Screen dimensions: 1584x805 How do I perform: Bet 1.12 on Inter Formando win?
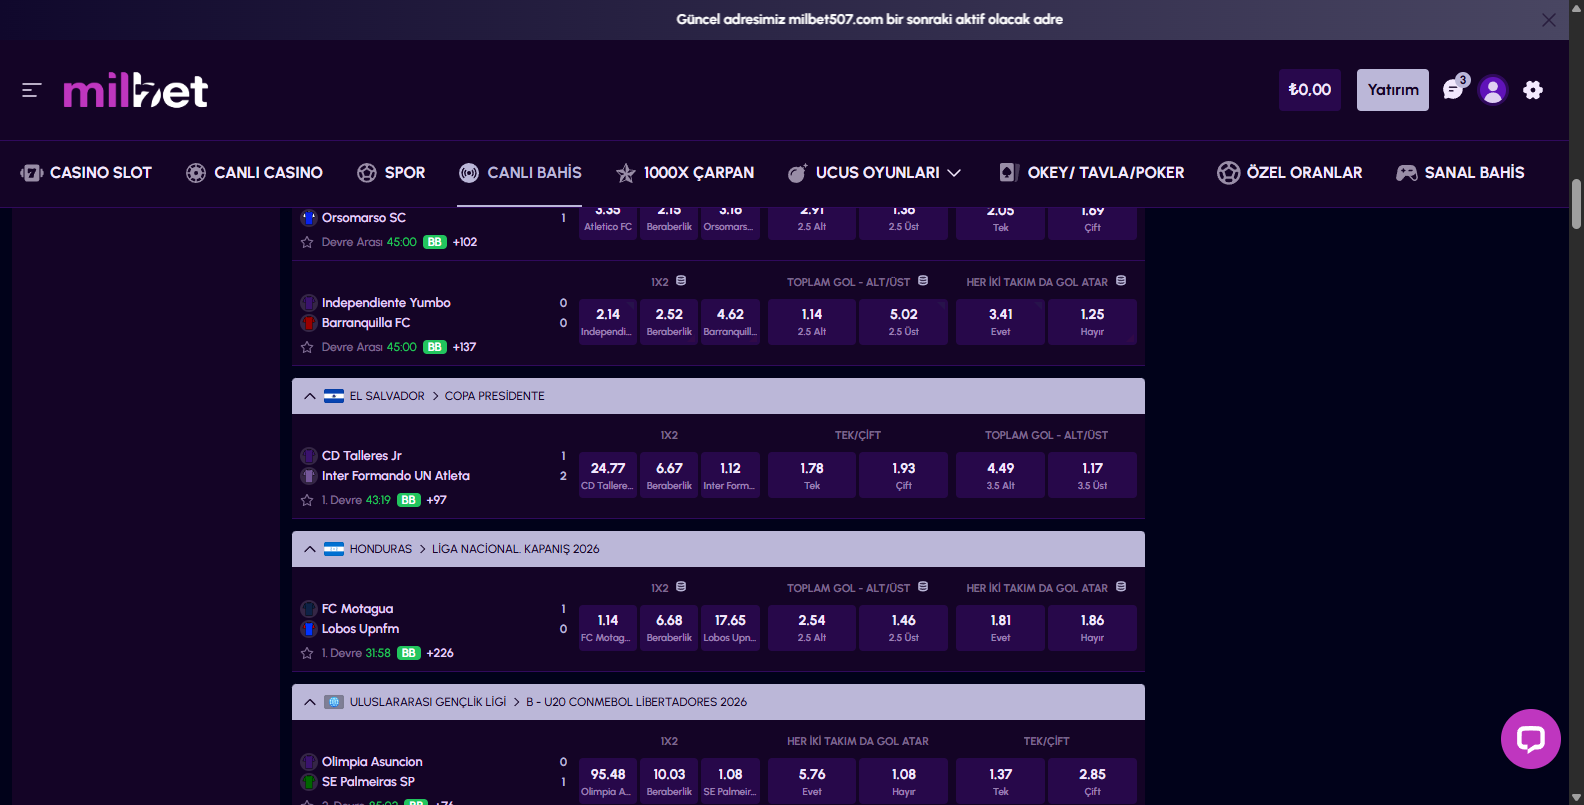(x=730, y=475)
